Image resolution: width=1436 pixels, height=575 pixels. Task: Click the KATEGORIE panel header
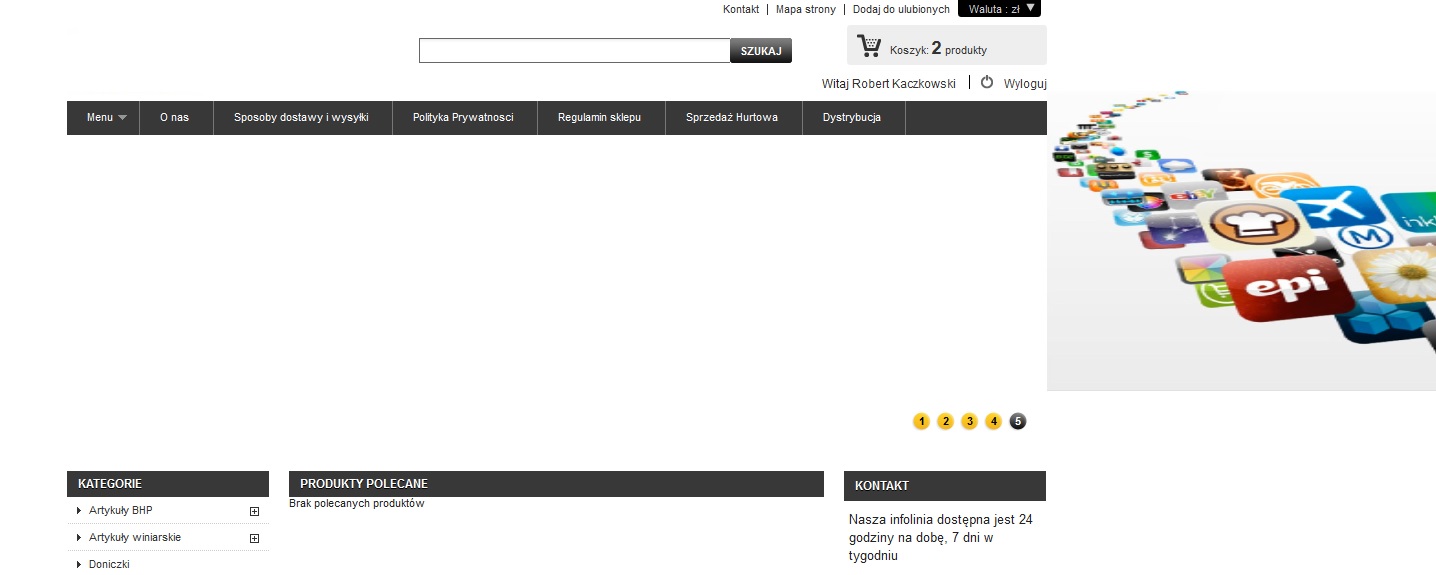pos(168,484)
